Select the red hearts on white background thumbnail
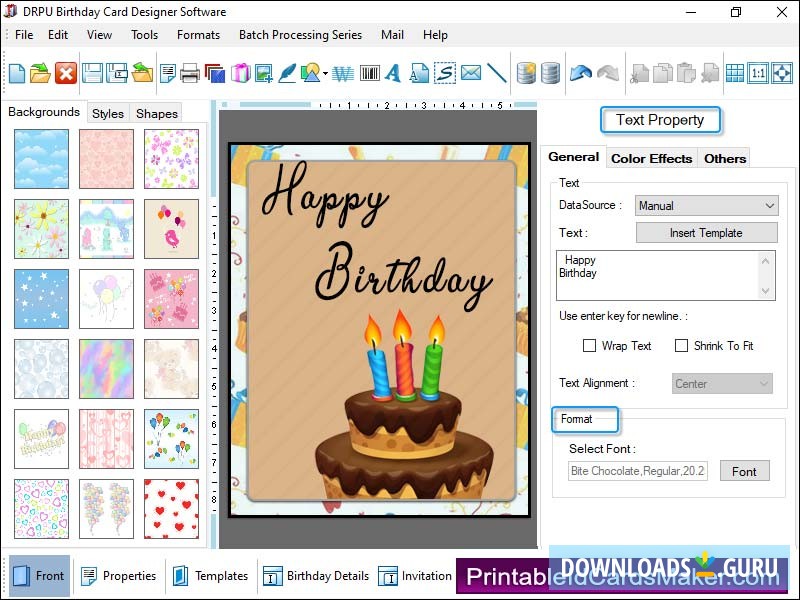Image resolution: width=800 pixels, height=600 pixels. (x=171, y=509)
